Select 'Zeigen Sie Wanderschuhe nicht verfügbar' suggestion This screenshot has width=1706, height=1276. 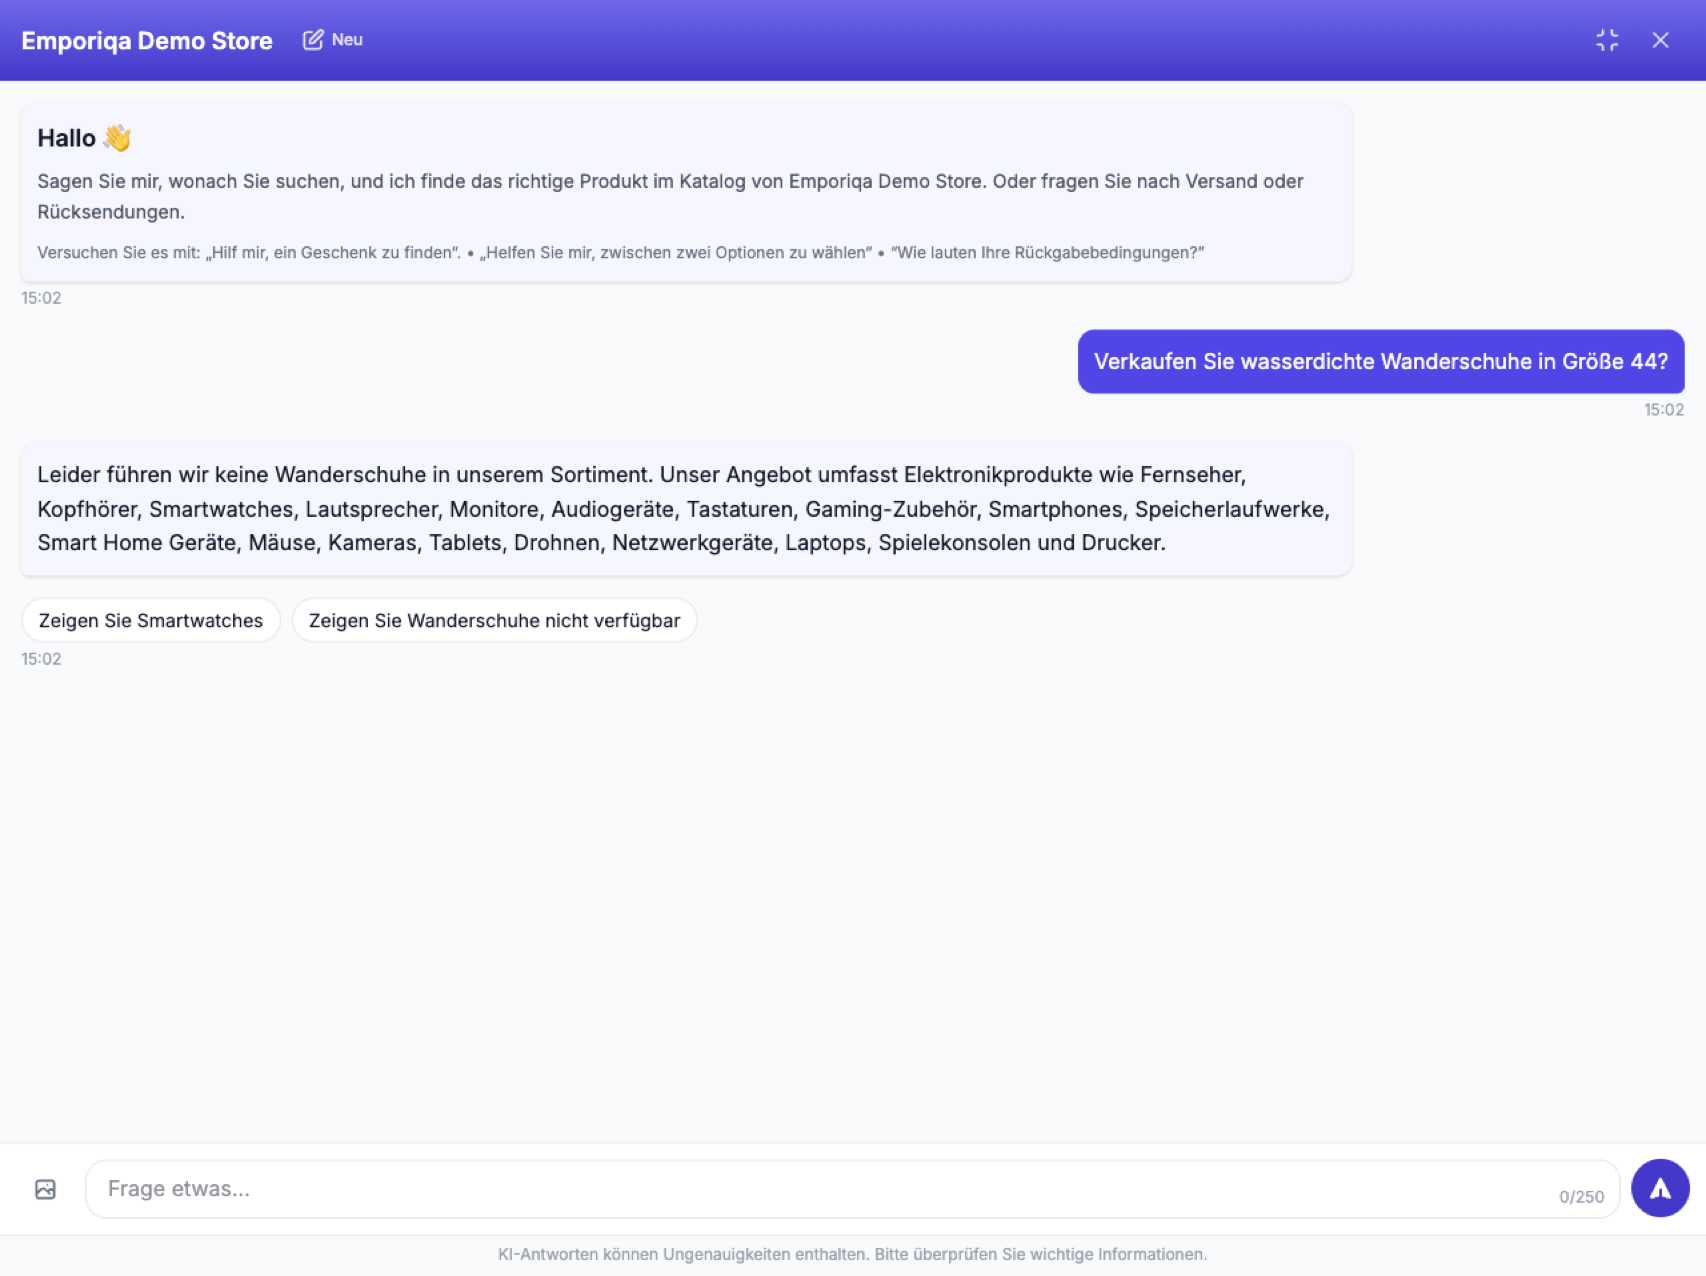494,620
